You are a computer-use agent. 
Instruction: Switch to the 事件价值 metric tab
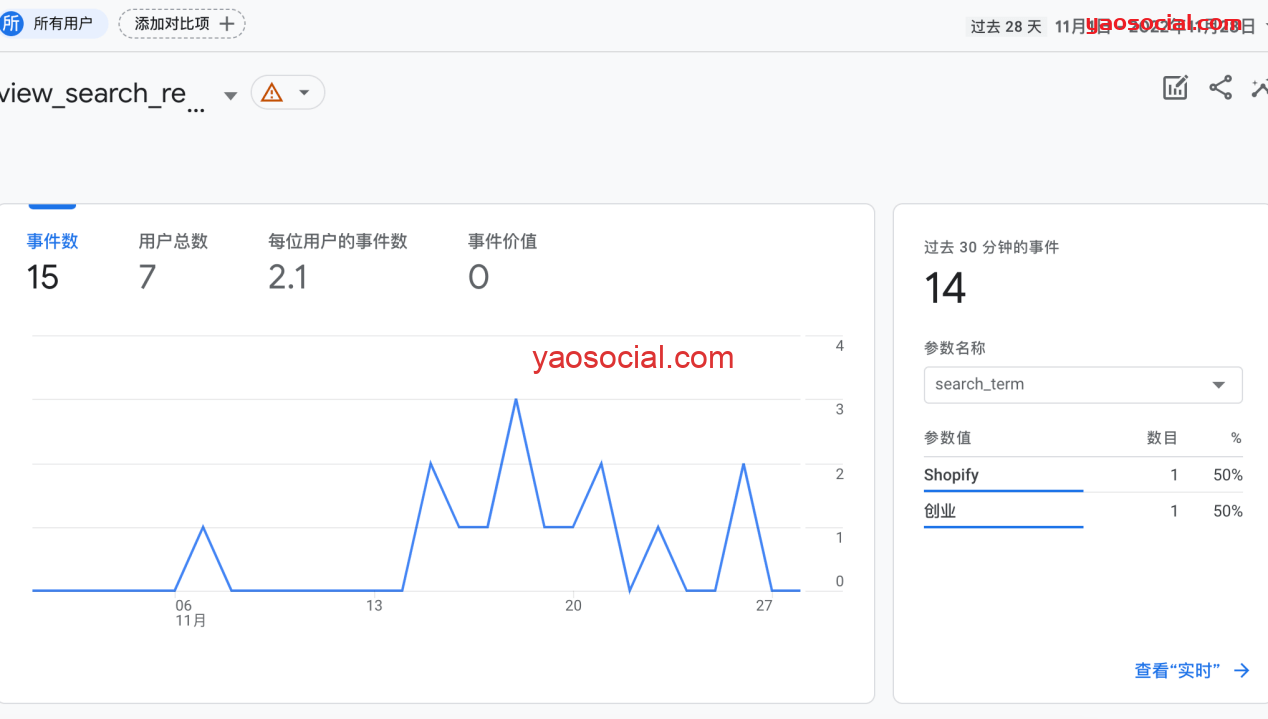502,241
